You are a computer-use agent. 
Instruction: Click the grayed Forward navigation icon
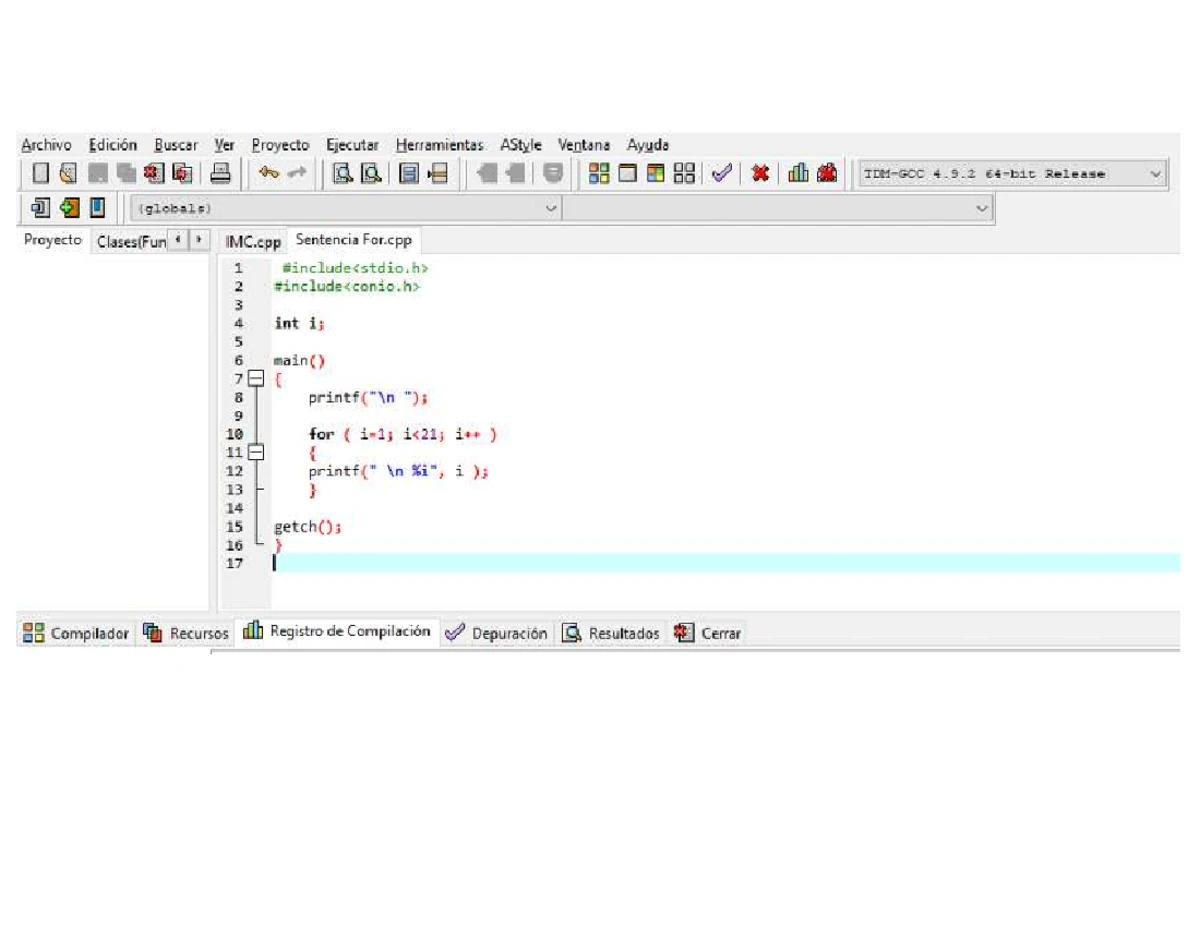(516, 173)
